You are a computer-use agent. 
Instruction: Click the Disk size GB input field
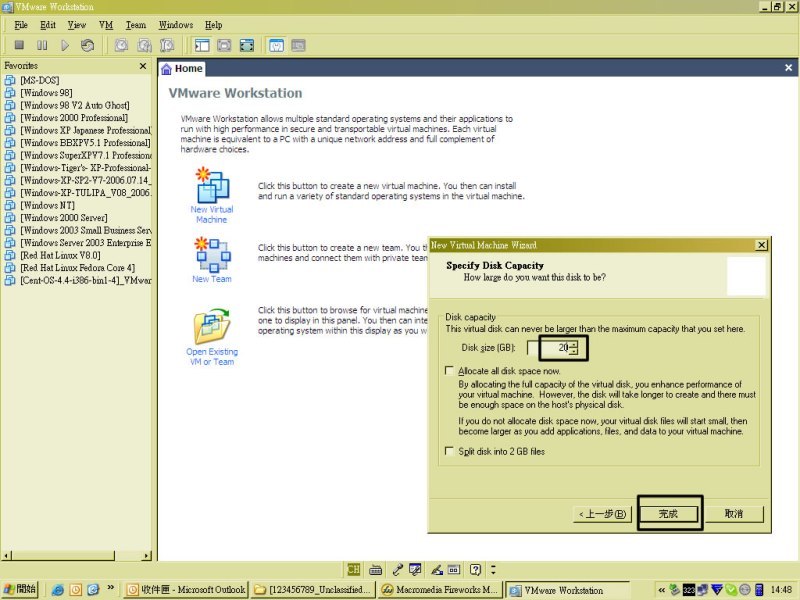point(548,348)
